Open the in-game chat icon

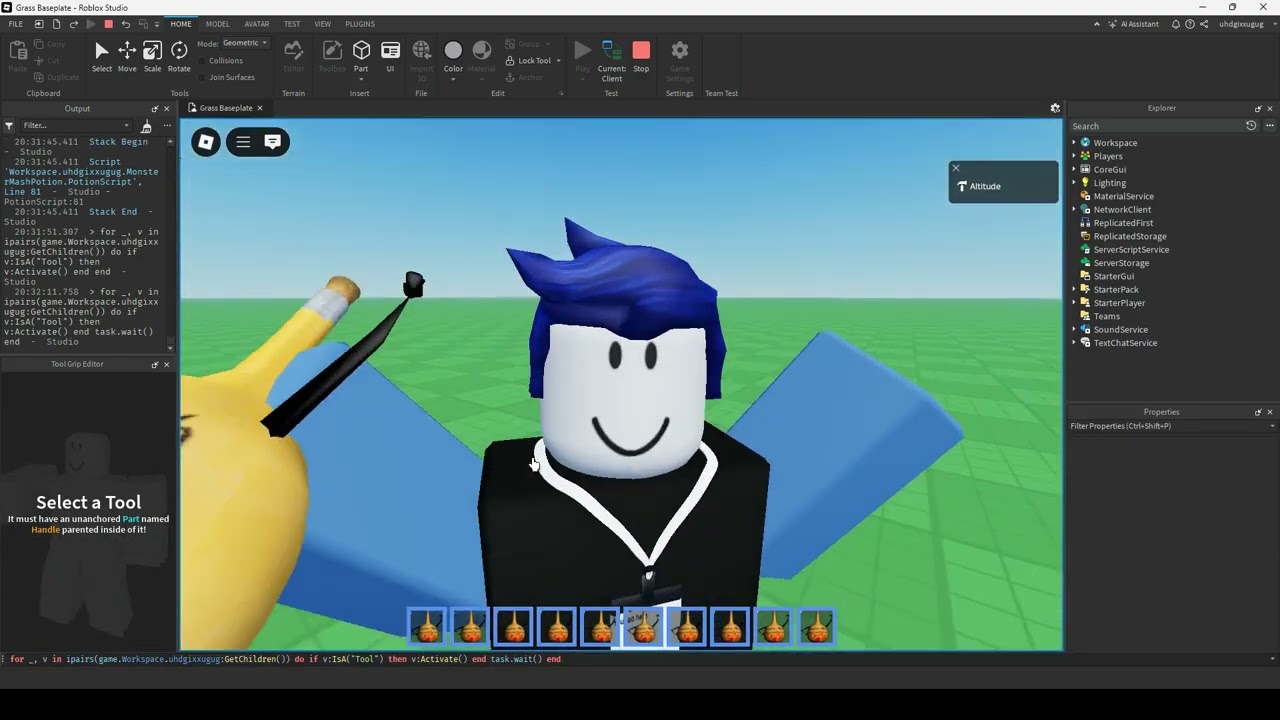pyautogui.click(x=272, y=142)
